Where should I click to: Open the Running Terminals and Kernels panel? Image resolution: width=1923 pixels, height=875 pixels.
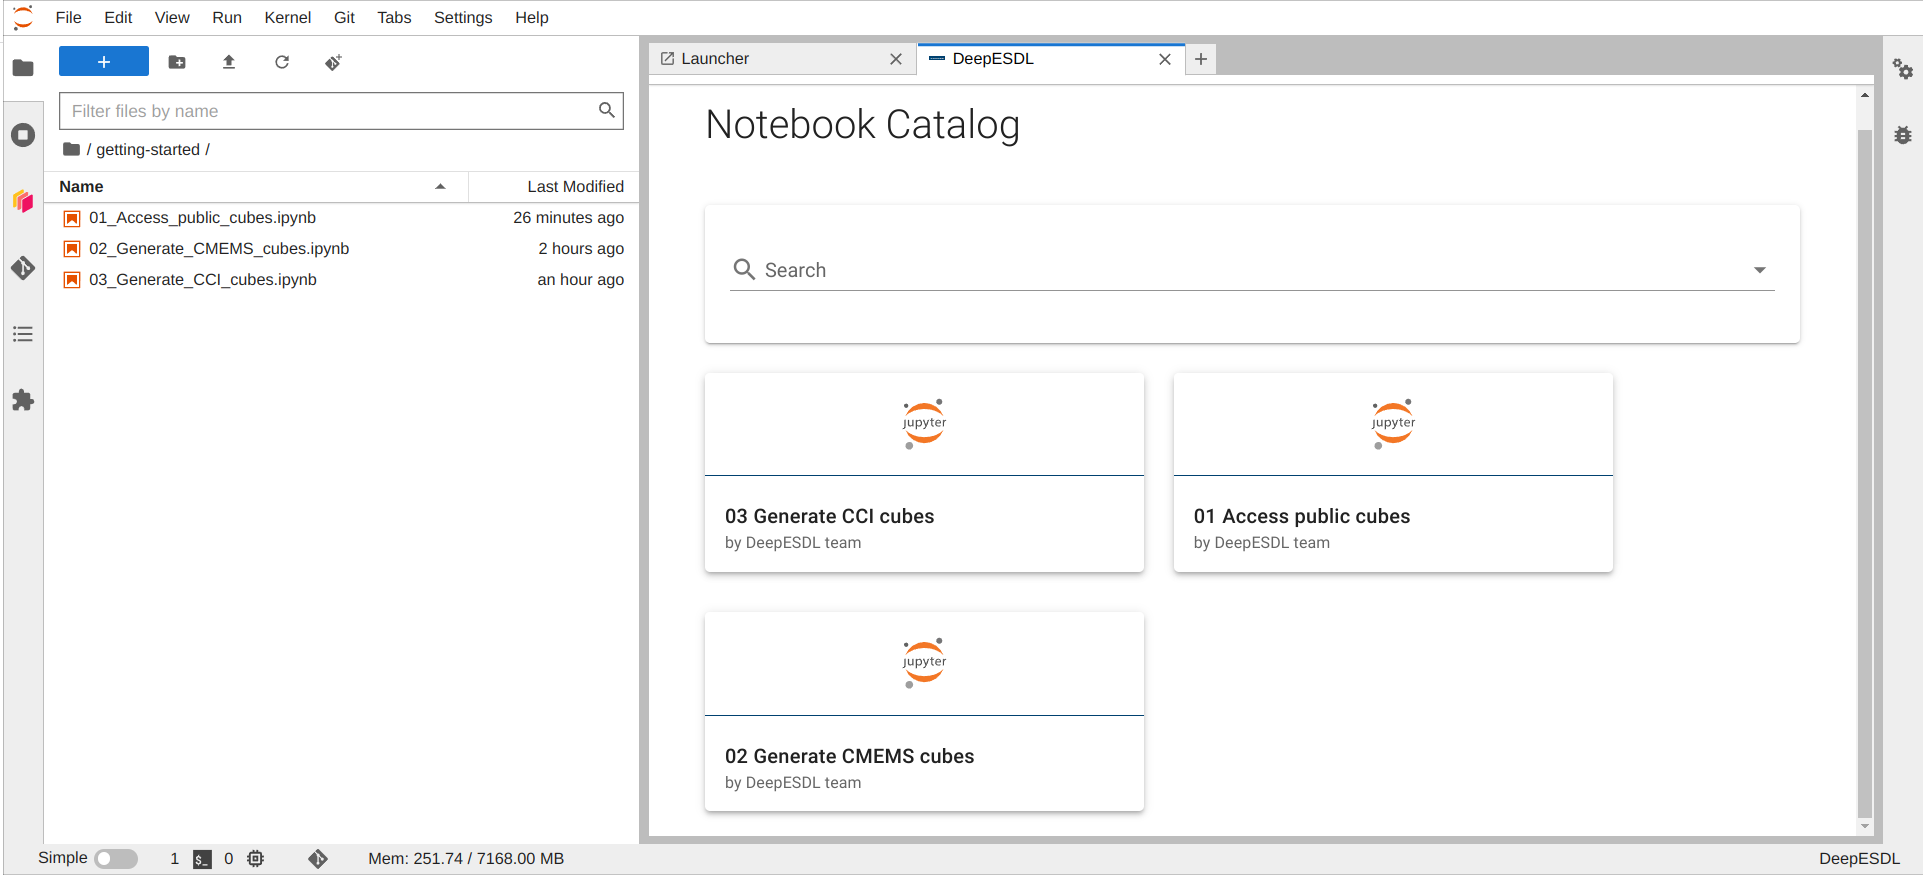pyautogui.click(x=23, y=135)
